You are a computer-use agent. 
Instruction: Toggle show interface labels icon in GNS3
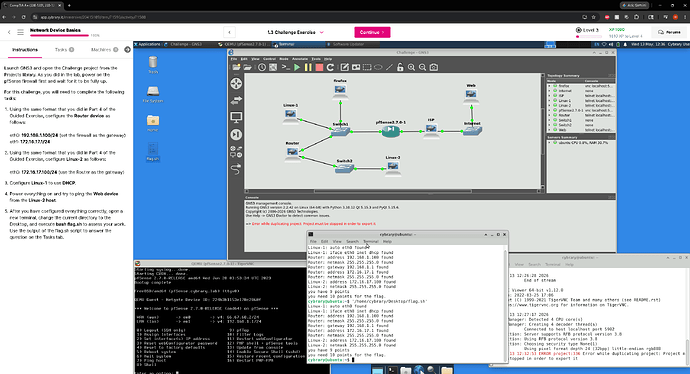coord(273,67)
